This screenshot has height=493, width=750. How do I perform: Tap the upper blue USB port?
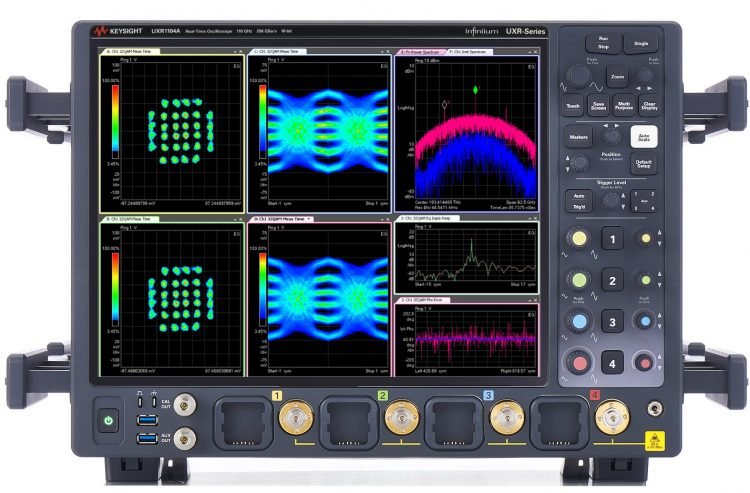tap(147, 420)
